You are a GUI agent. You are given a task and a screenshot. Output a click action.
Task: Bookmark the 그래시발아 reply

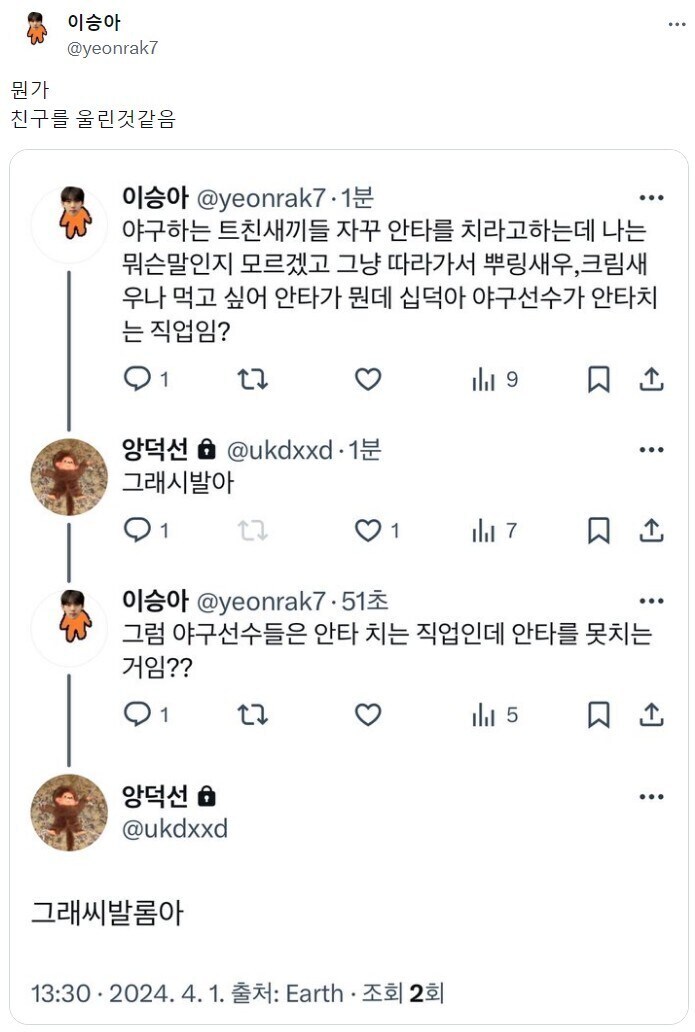pos(598,530)
